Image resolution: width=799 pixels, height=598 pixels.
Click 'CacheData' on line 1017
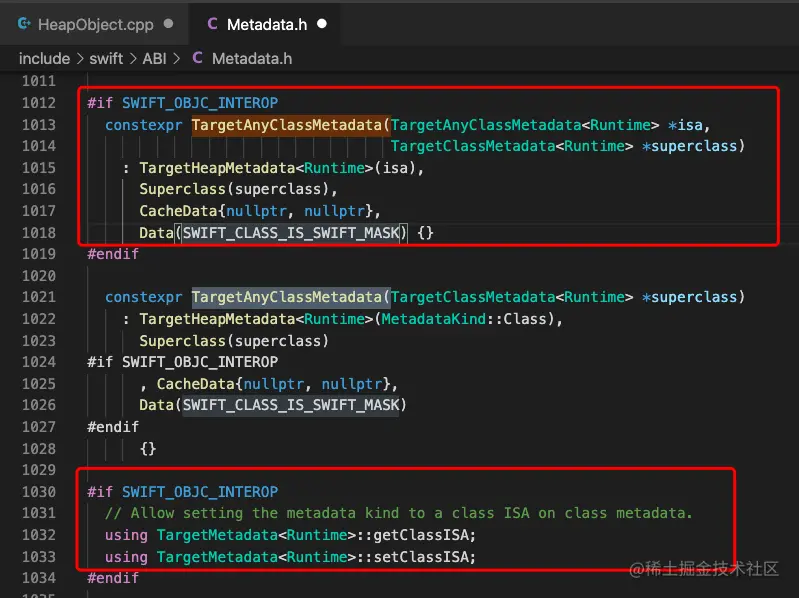178,211
